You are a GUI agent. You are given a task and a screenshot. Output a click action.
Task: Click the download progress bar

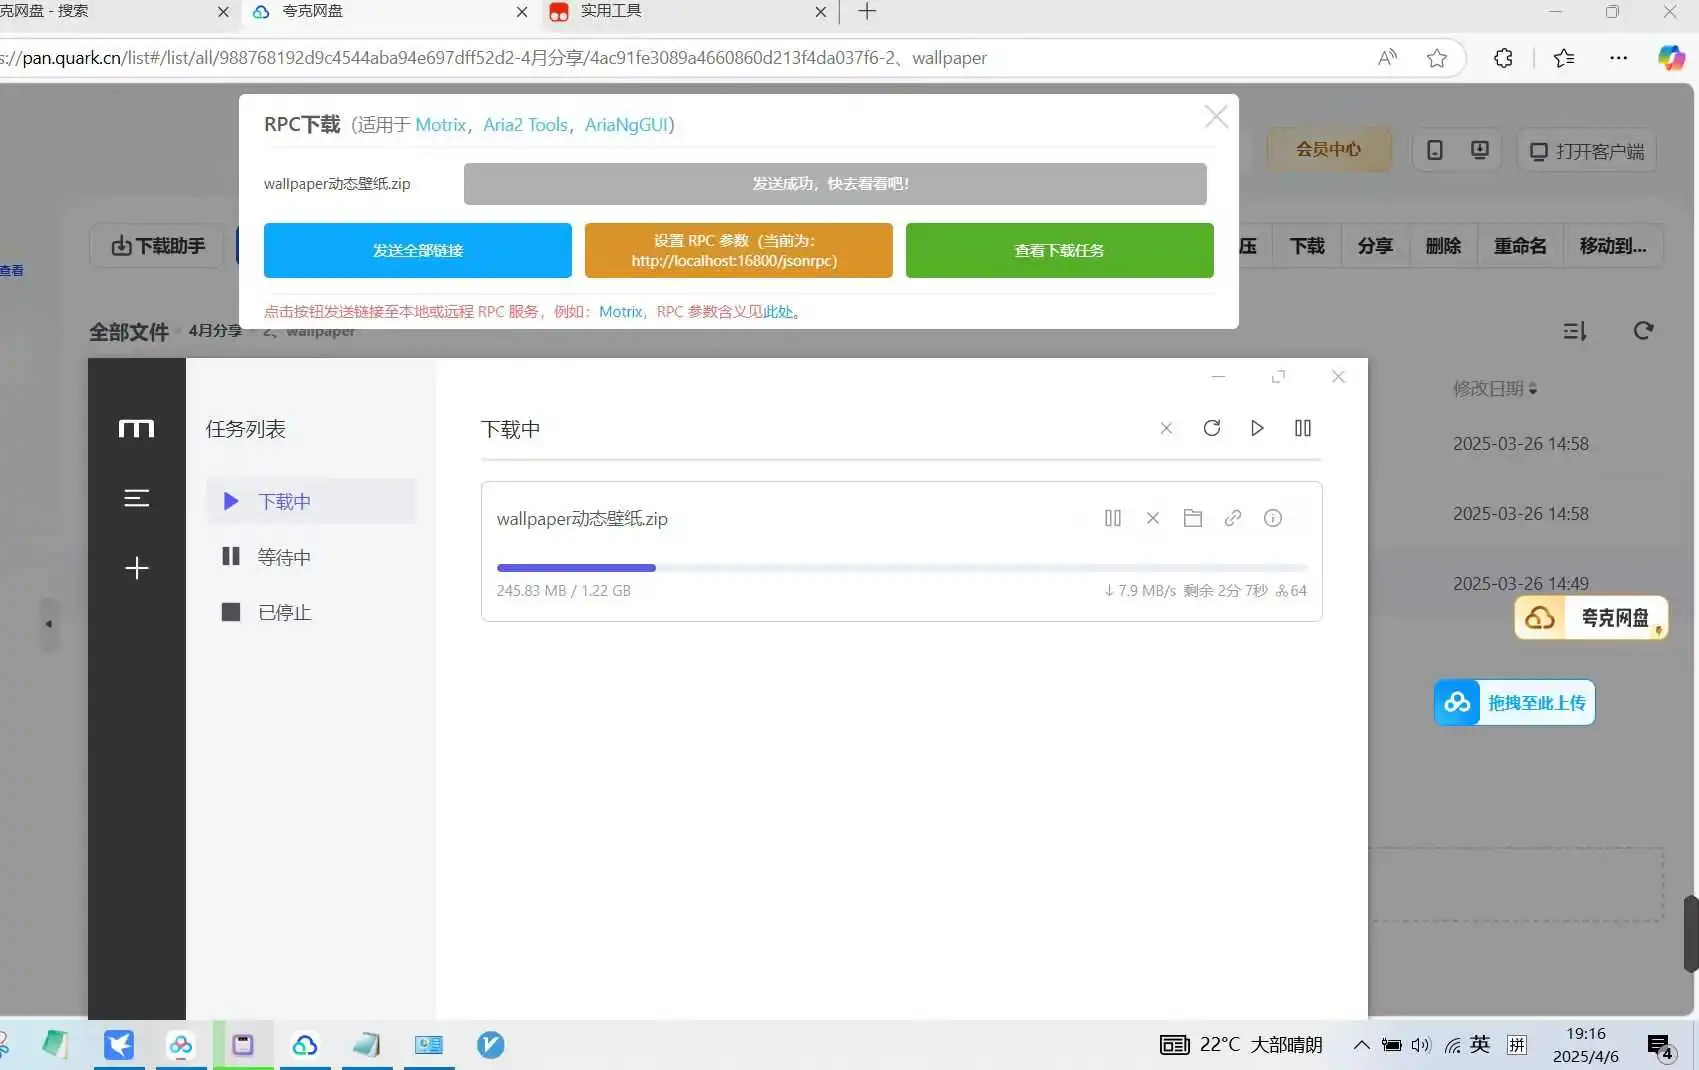tap(900, 568)
